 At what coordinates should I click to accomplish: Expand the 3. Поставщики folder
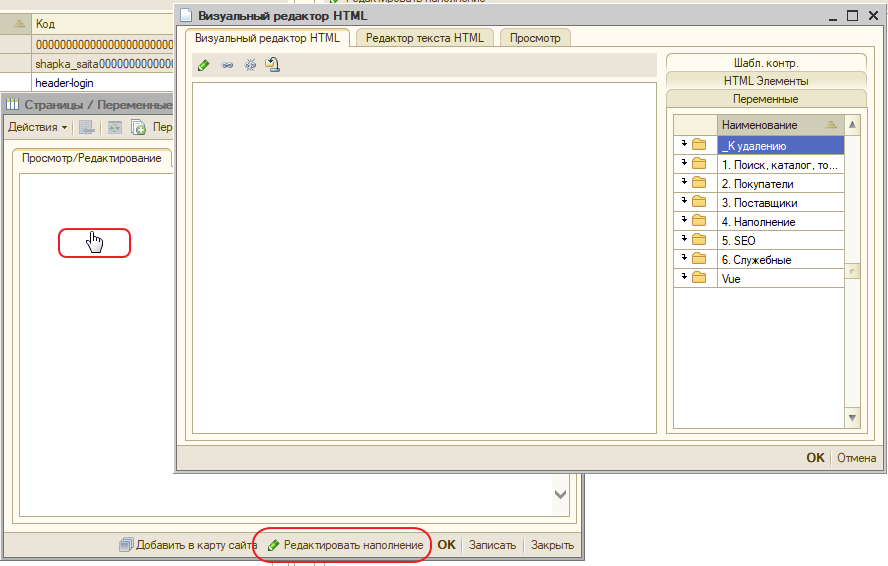684,201
